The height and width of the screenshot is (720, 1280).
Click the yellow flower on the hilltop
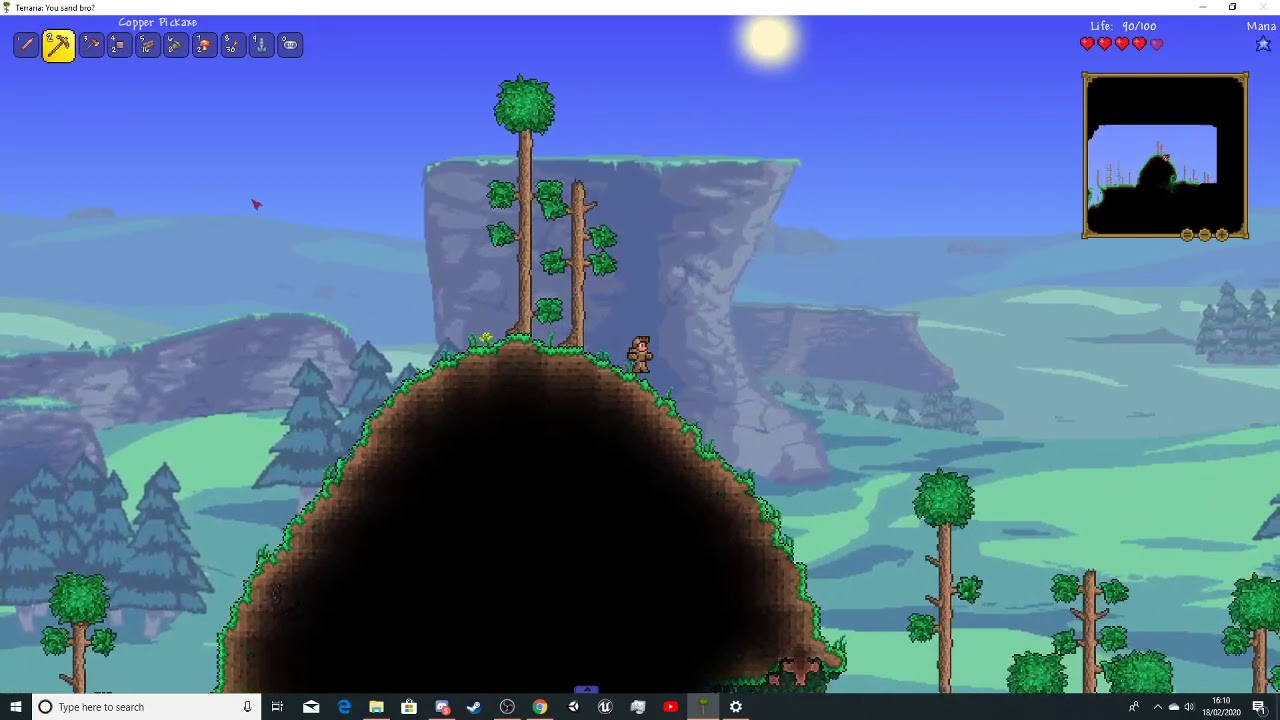(x=486, y=339)
